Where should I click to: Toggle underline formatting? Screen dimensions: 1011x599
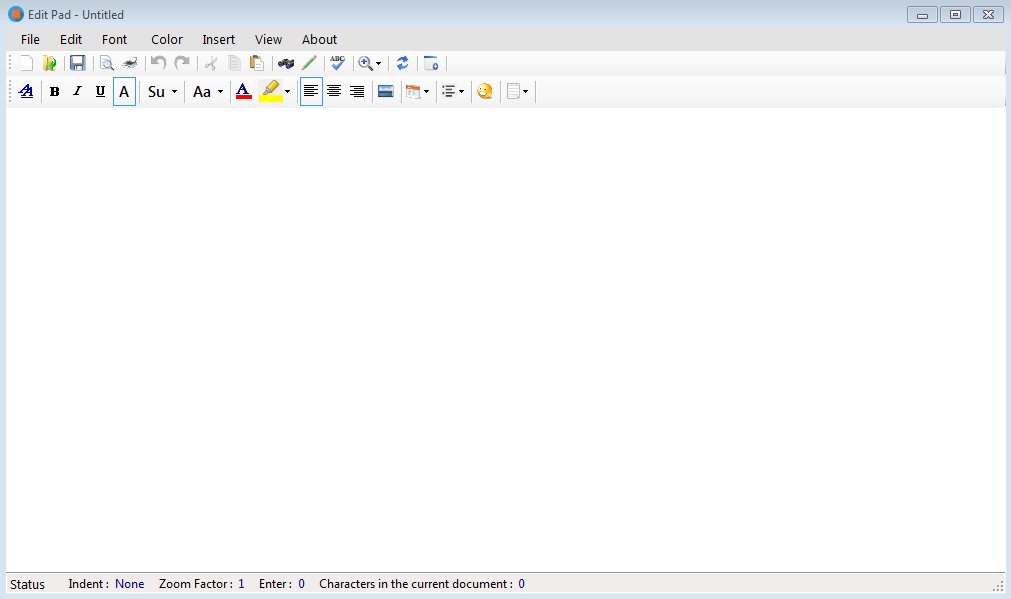coord(100,91)
